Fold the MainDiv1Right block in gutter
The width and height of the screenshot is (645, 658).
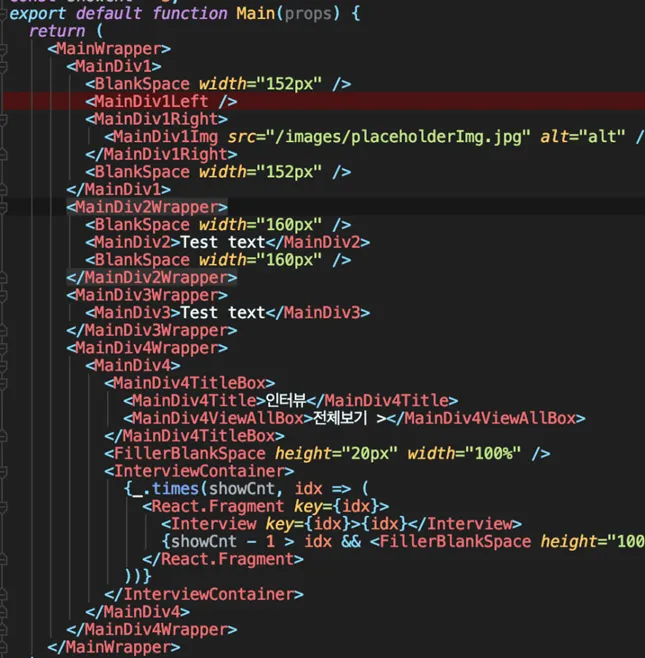click(4, 119)
